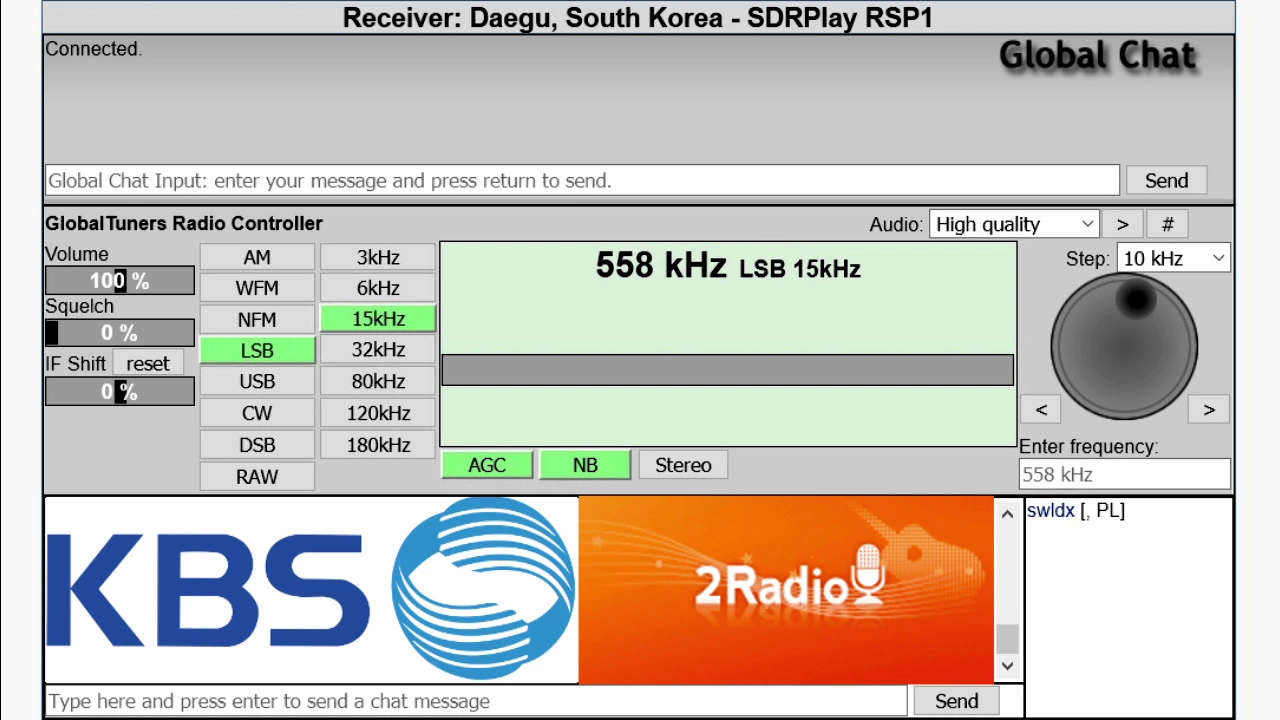Click the chat scrollbar thumb
Image resolution: width=1280 pixels, height=720 pixels.
[1007, 638]
